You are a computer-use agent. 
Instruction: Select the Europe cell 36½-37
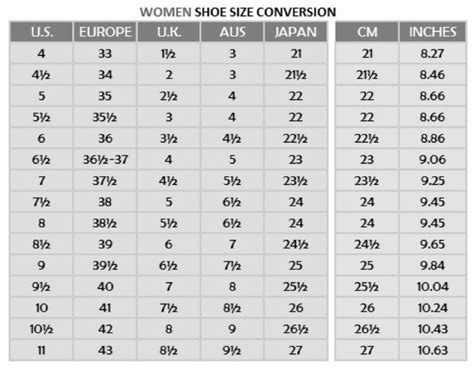coord(105,160)
